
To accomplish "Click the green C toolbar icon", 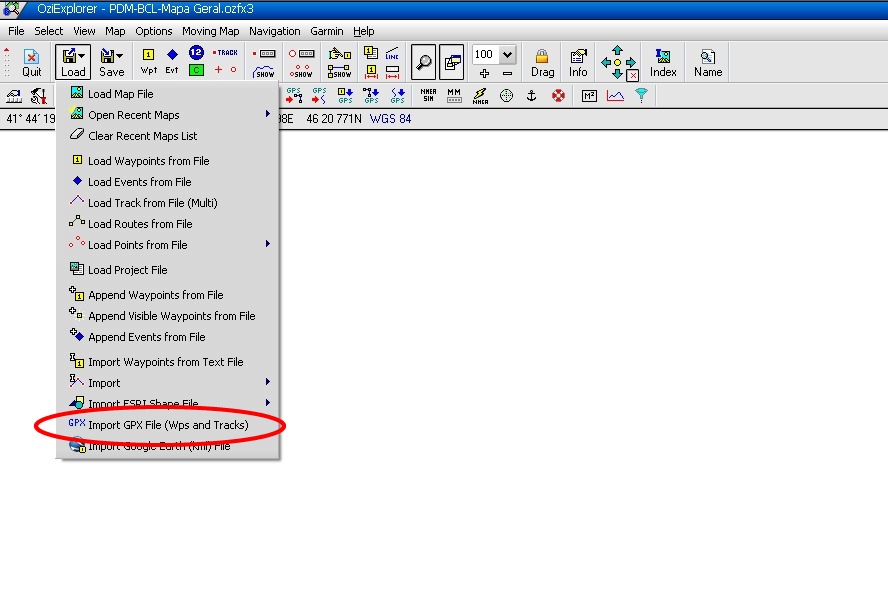I will pos(196,70).
